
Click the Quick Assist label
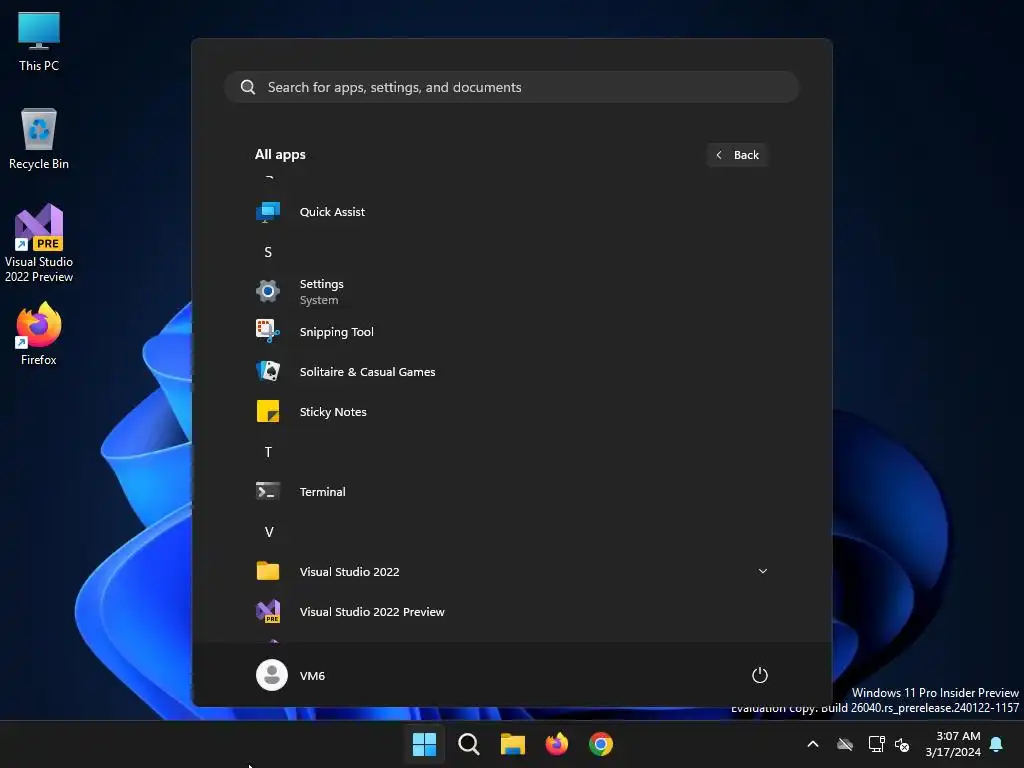(x=332, y=212)
